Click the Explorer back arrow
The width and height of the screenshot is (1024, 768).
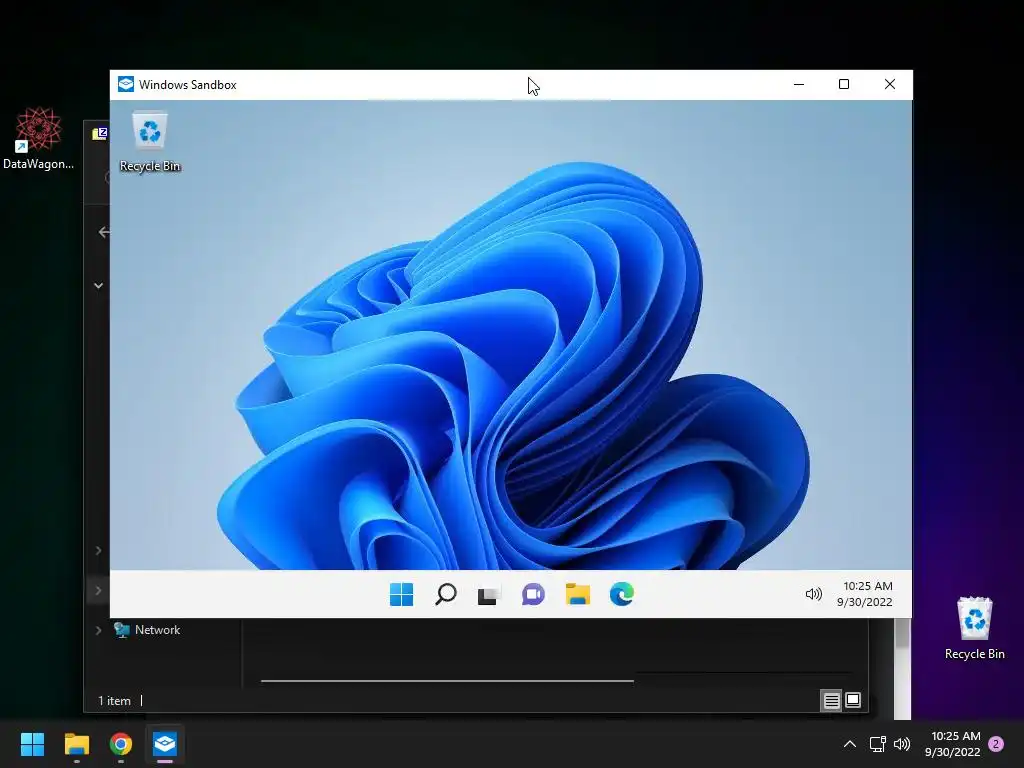tap(104, 232)
